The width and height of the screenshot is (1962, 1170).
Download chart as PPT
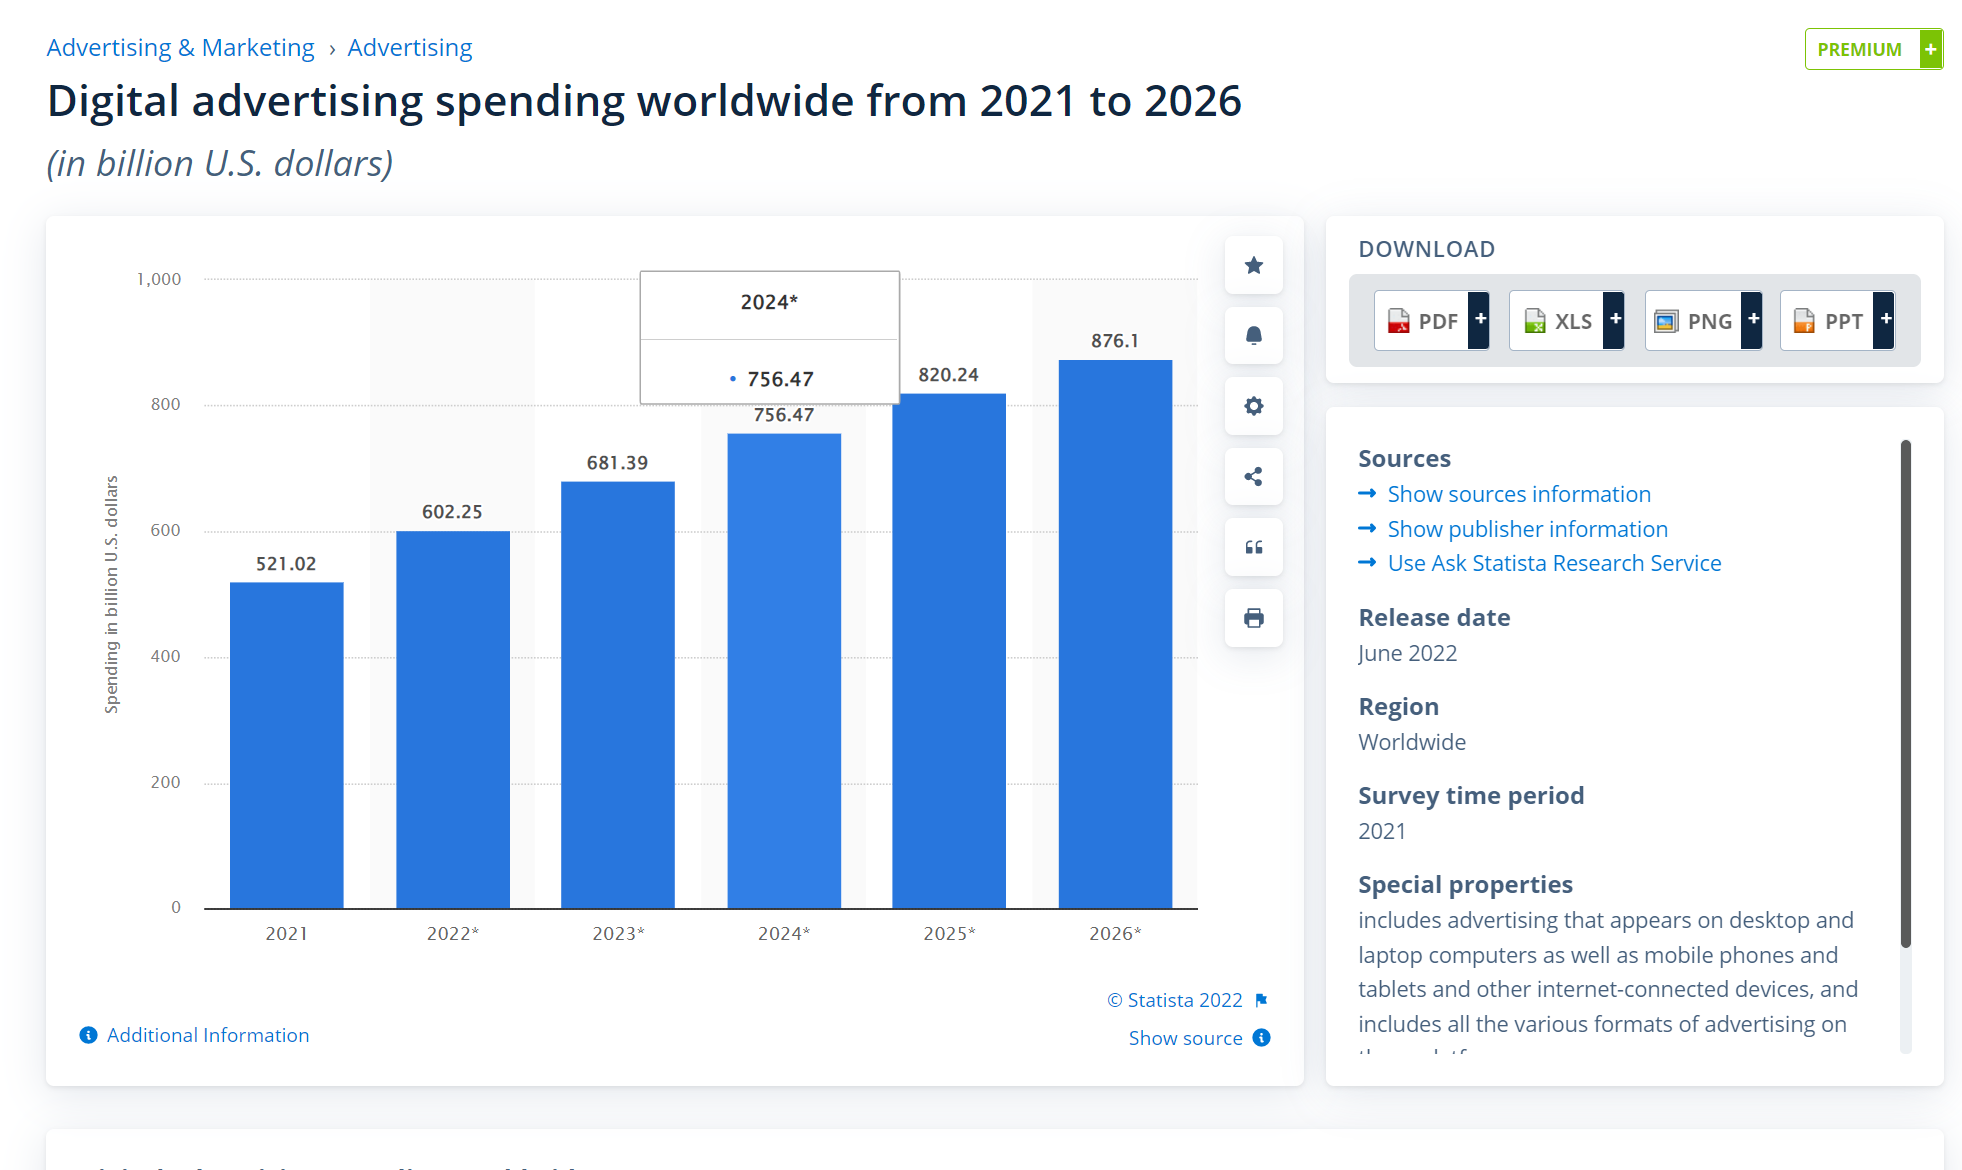(1837, 321)
